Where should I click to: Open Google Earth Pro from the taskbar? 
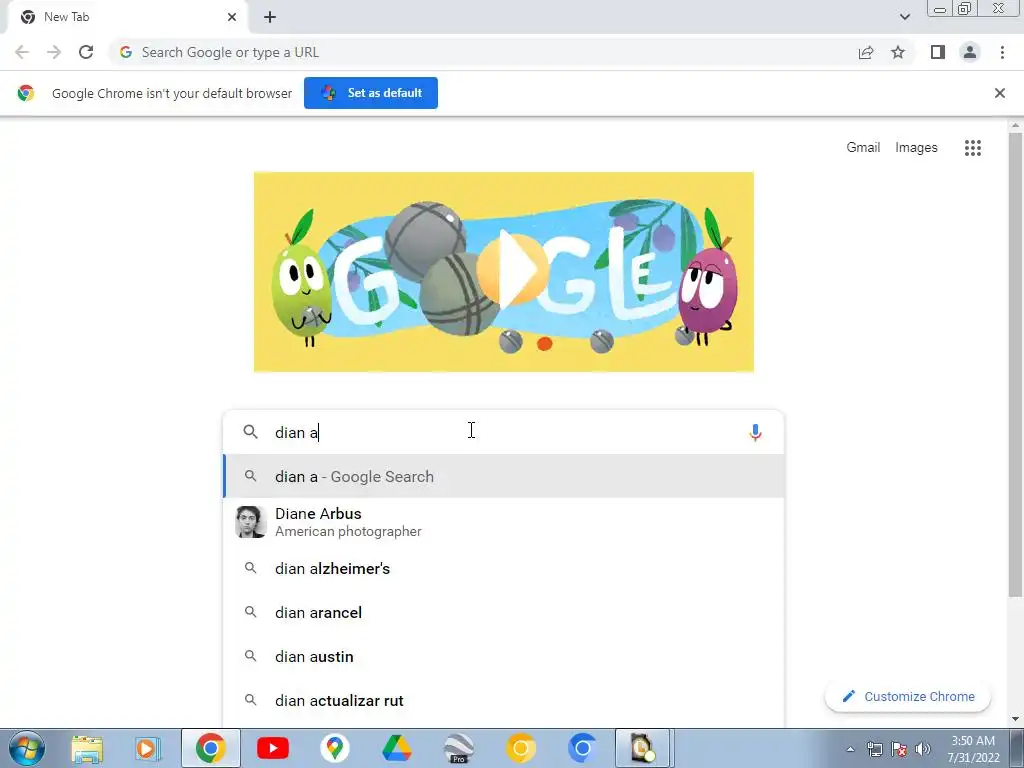click(x=458, y=748)
